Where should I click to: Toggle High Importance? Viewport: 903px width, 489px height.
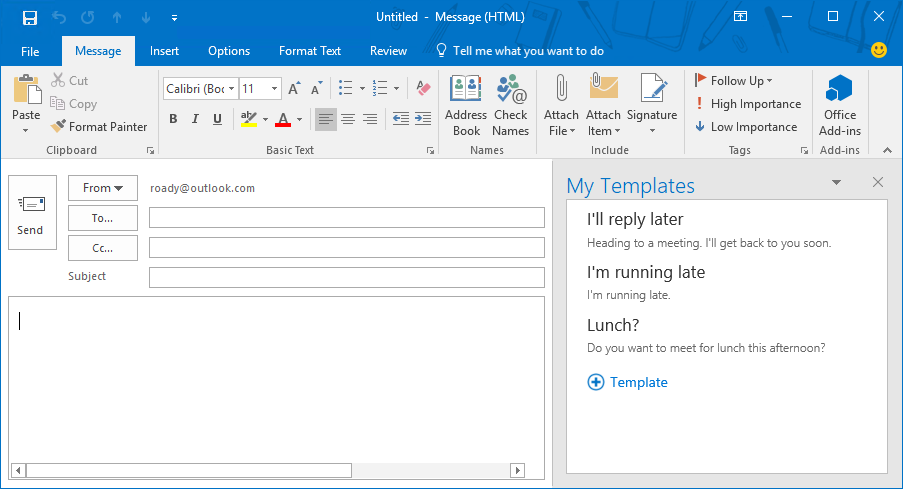click(748, 104)
